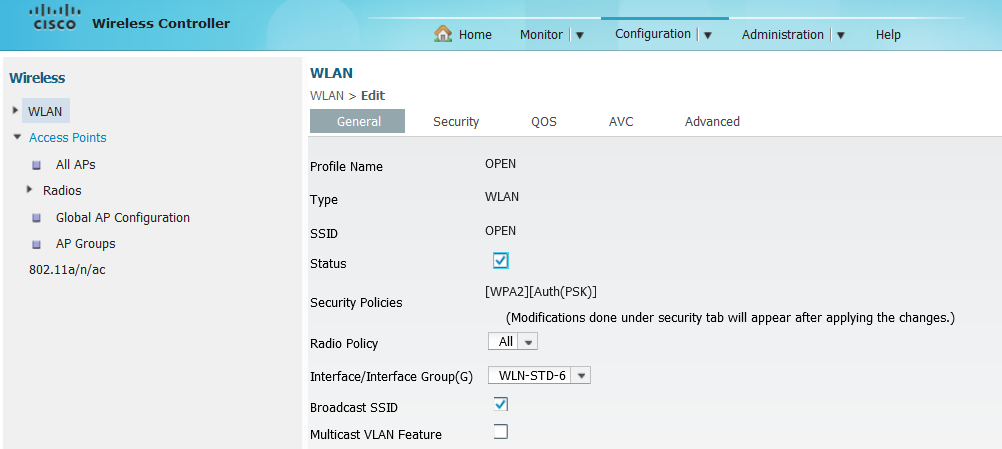Click the Home house icon
Screen dimensions: 1002x449
click(443, 34)
